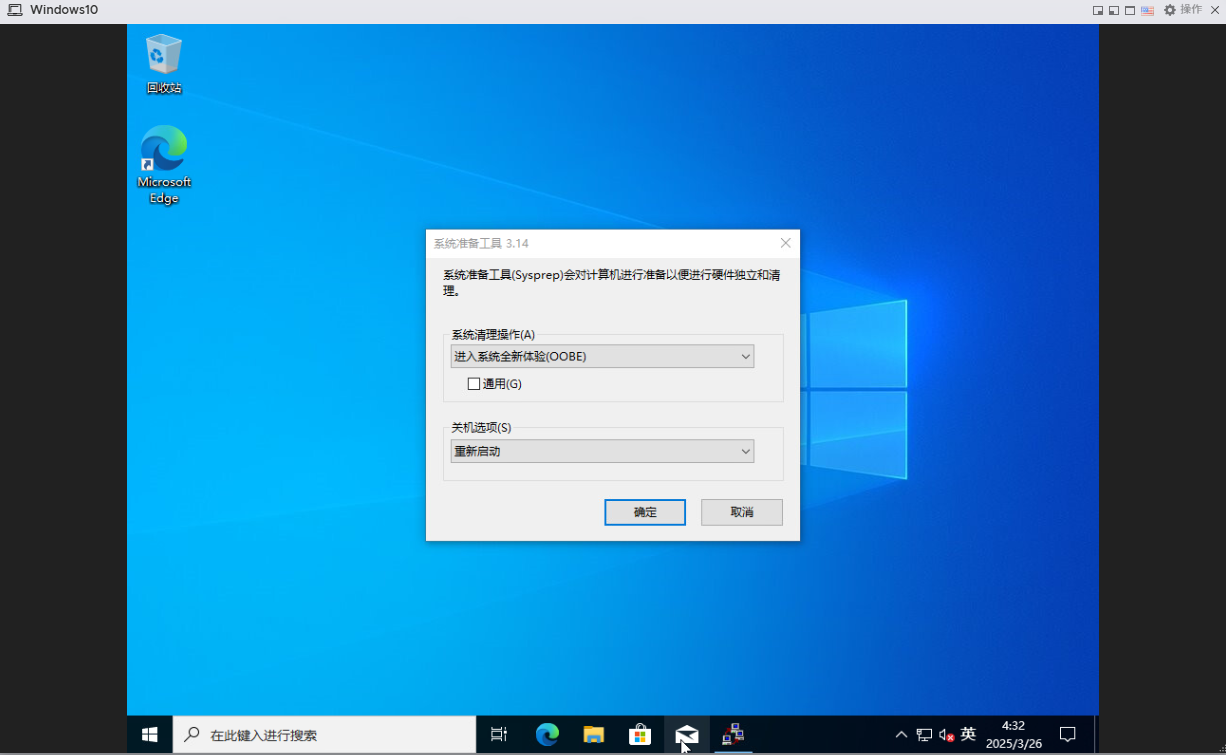Open the network status tray icon
The height and width of the screenshot is (755, 1226).
924,735
